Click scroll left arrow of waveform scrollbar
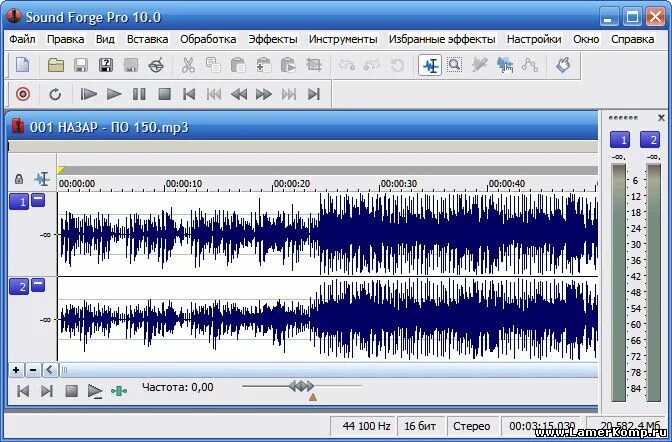Image resolution: width=672 pixels, height=442 pixels. coord(50,370)
